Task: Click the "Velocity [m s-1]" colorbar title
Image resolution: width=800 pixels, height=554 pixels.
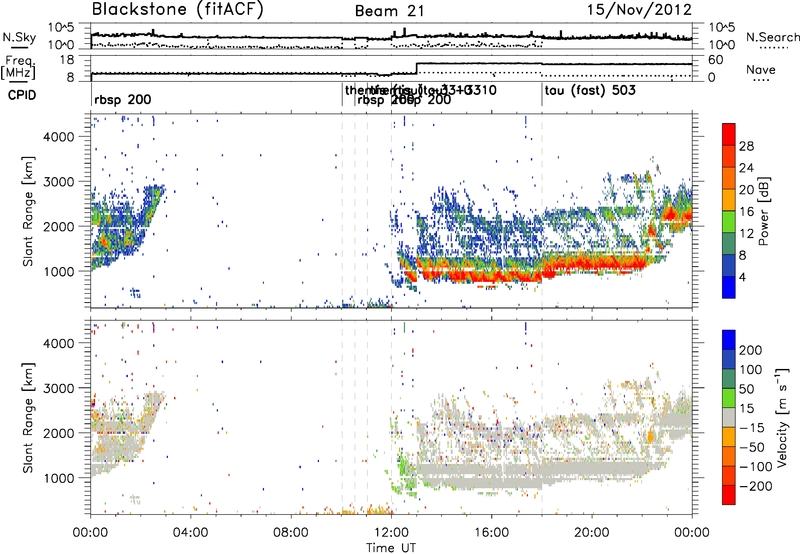Action: [782, 417]
